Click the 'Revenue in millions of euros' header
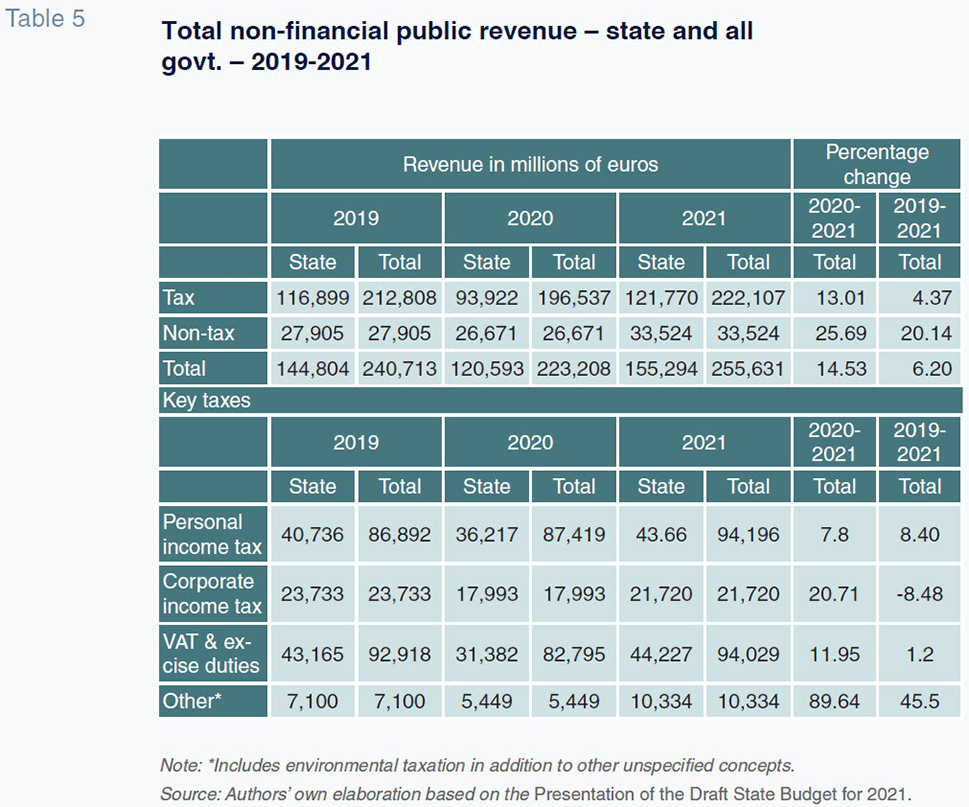Image resolution: width=969 pixels, height=807 pixels. [530, 164]
